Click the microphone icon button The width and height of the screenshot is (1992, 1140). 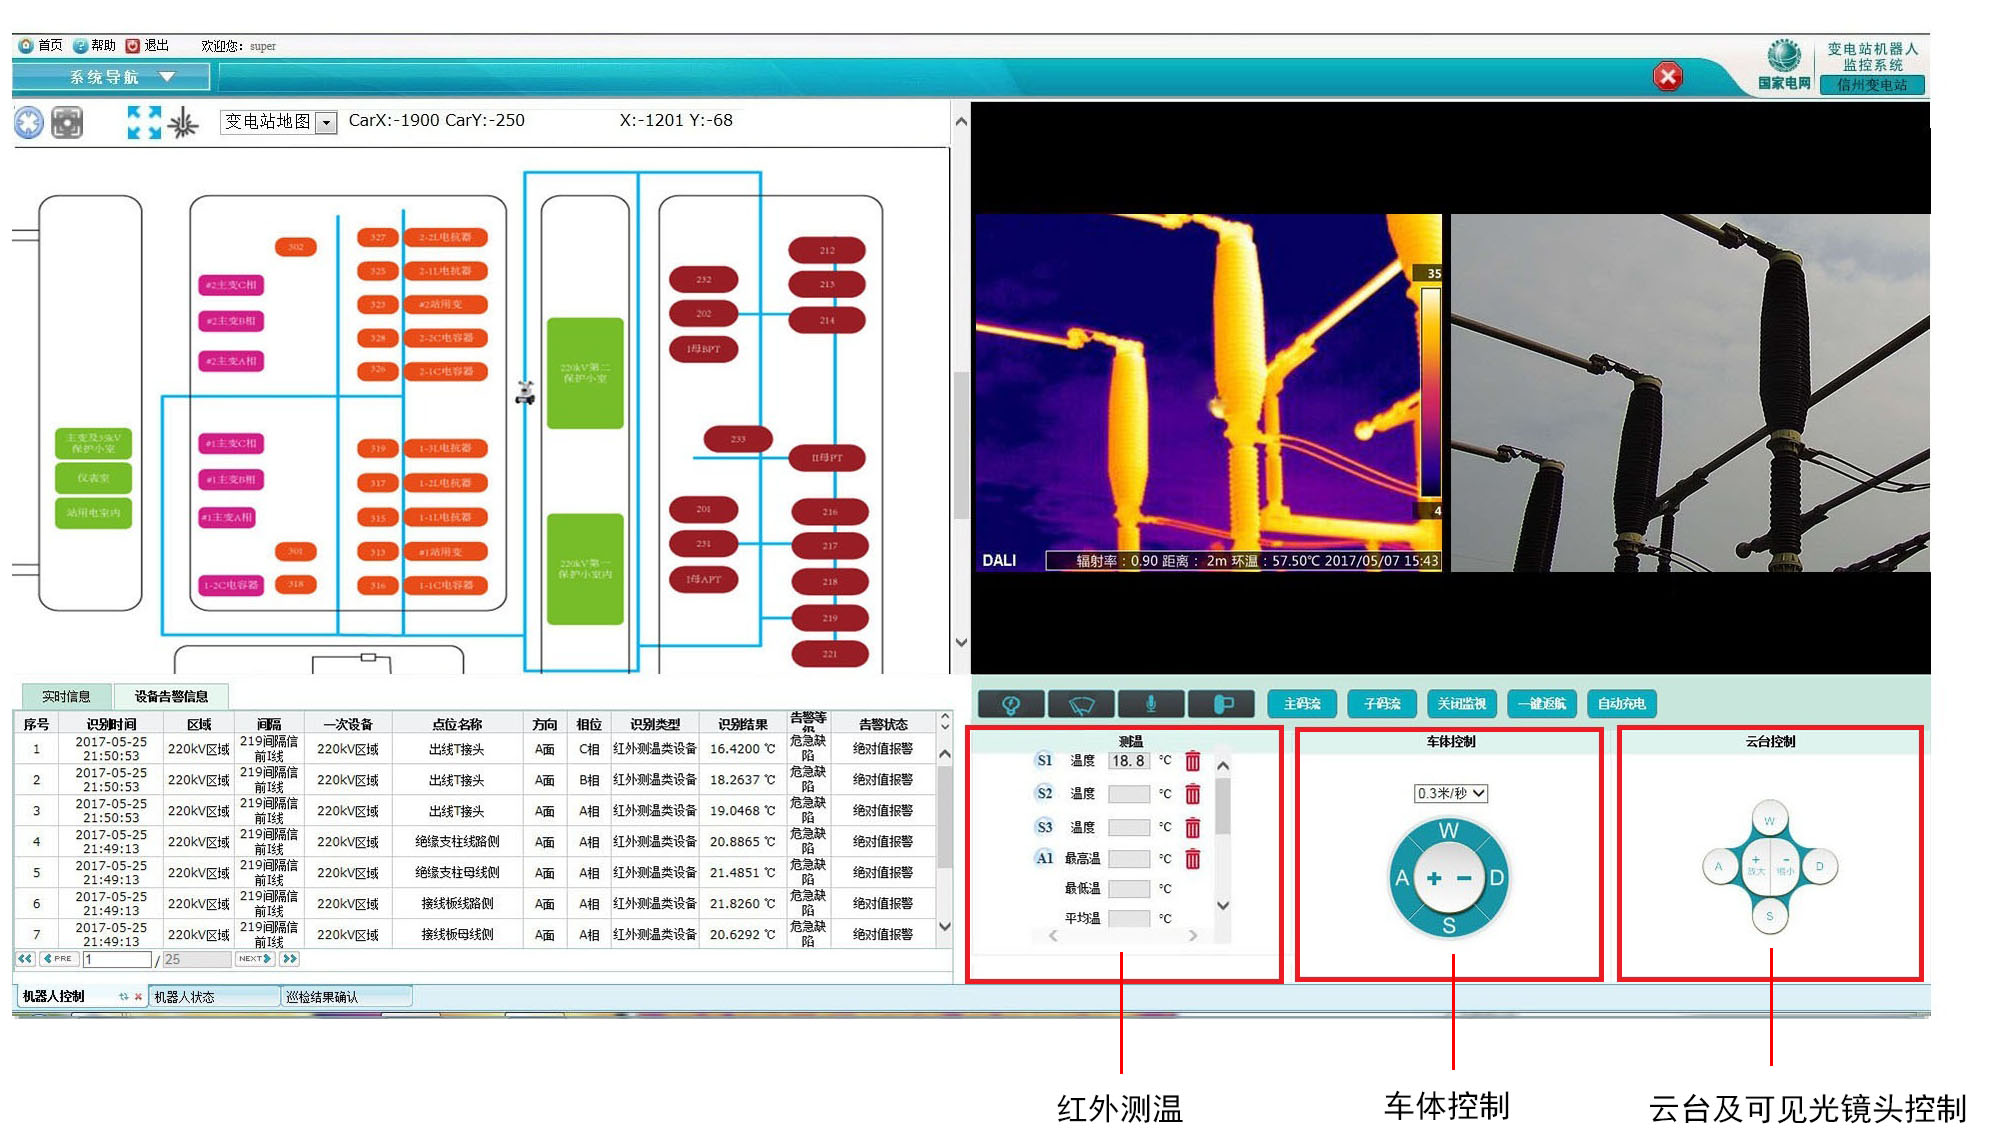pos(1151,704)
